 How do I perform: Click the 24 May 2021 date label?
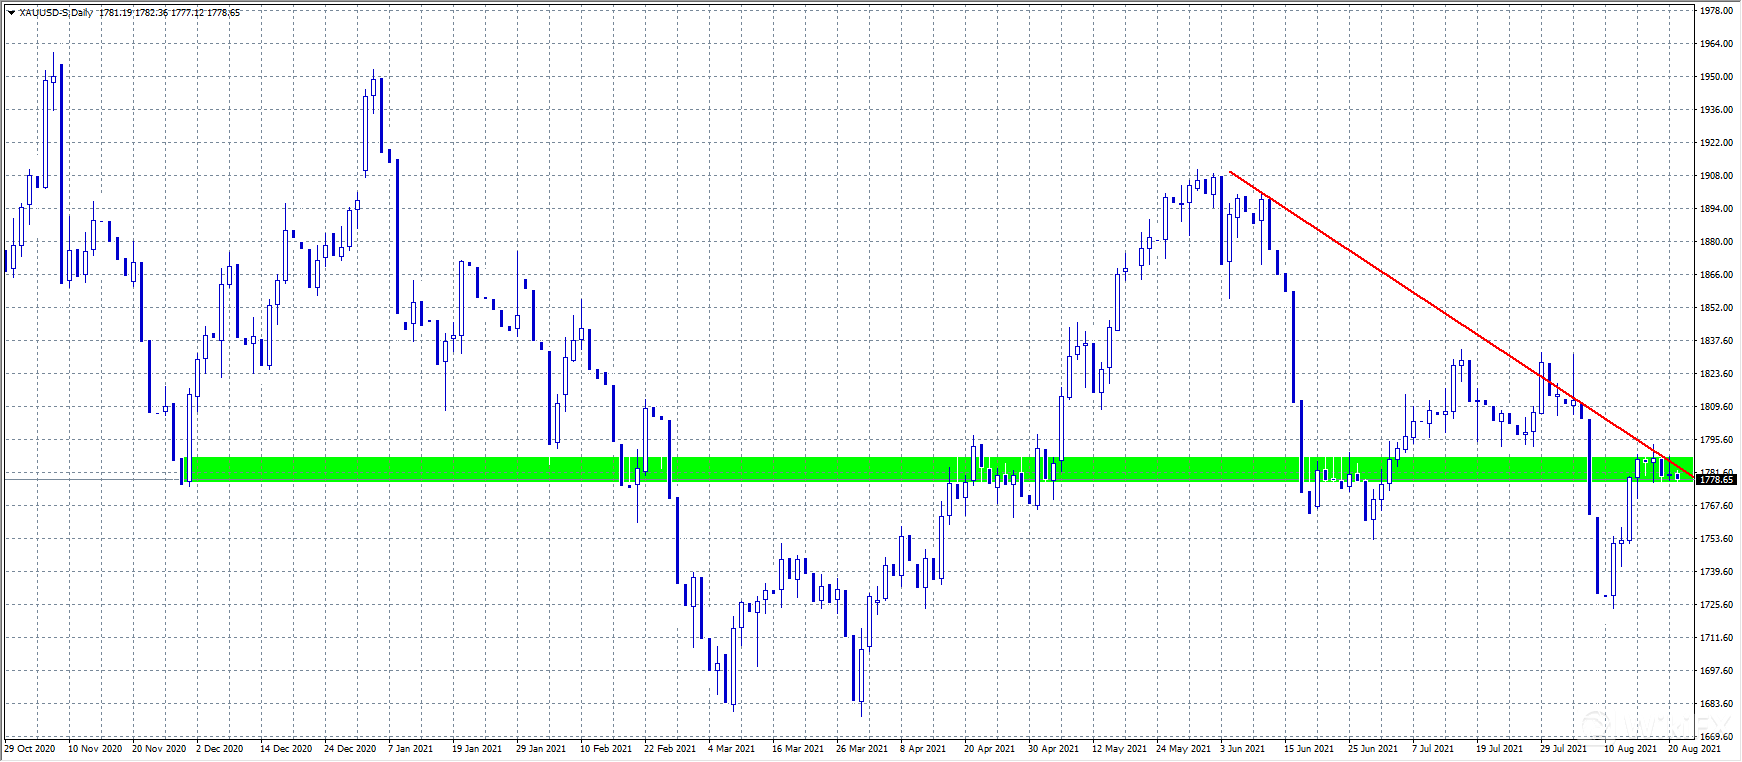1183,748
